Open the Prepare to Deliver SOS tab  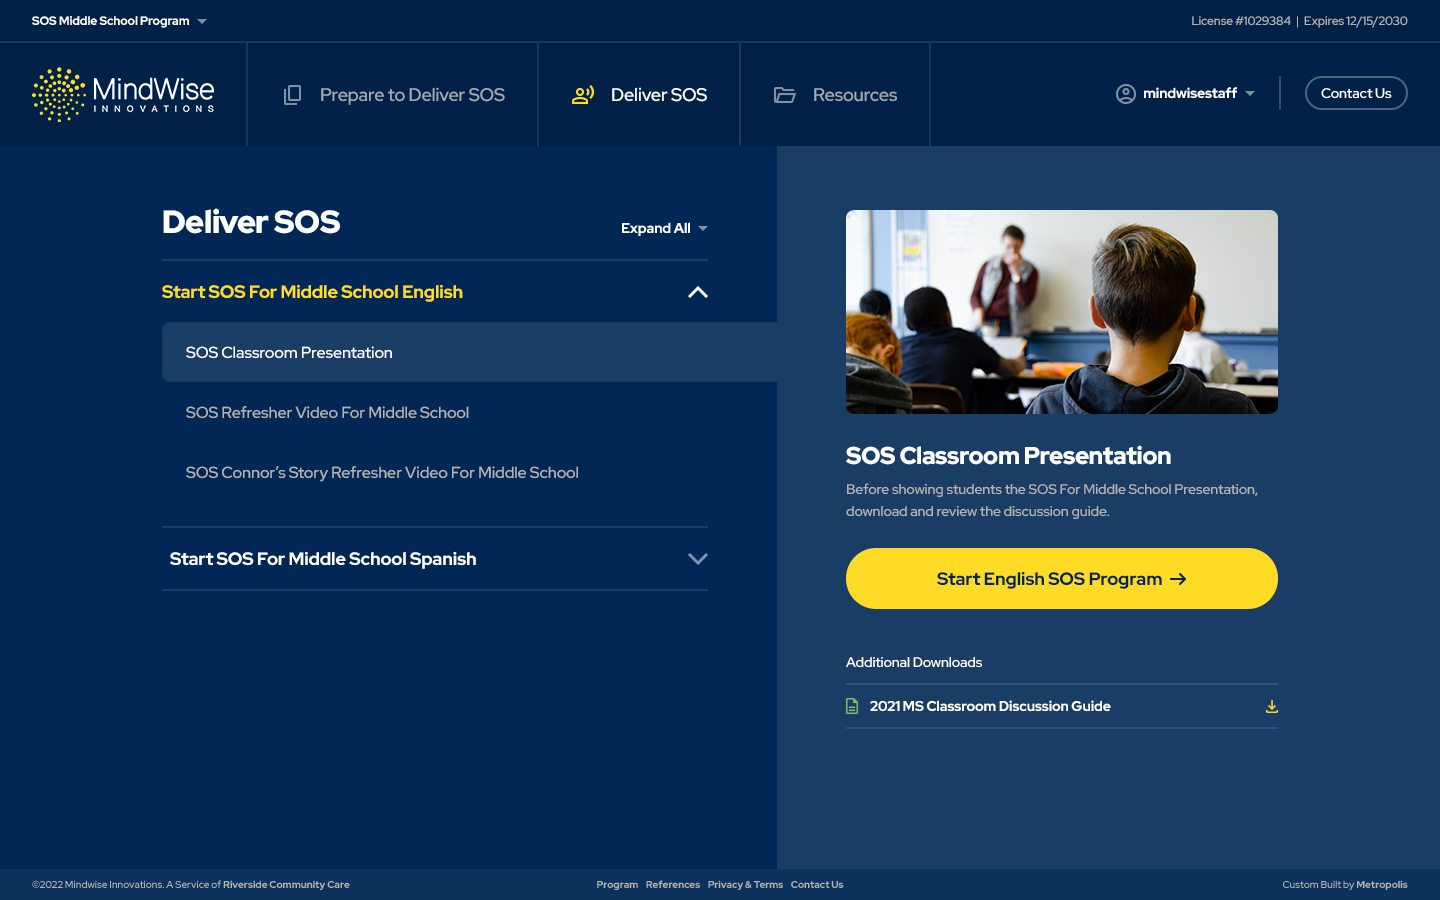(x=412, y=95)
